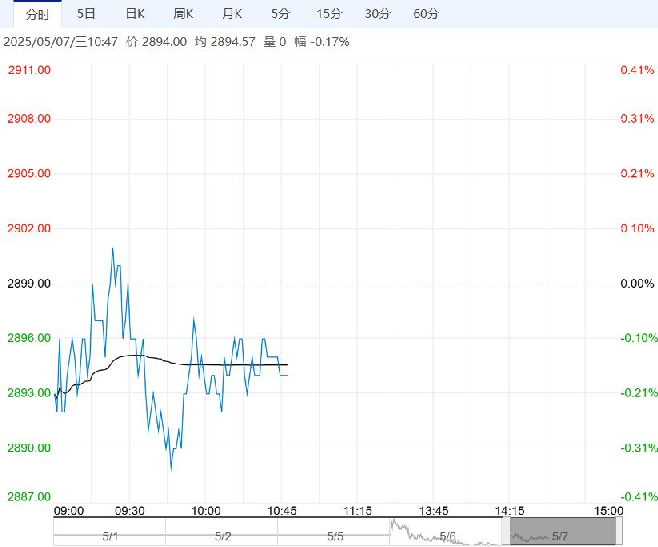Click the left handle of the range selector
Image resolution: width=658 pixels, height=547 pixels.
[x=506, y=532]
